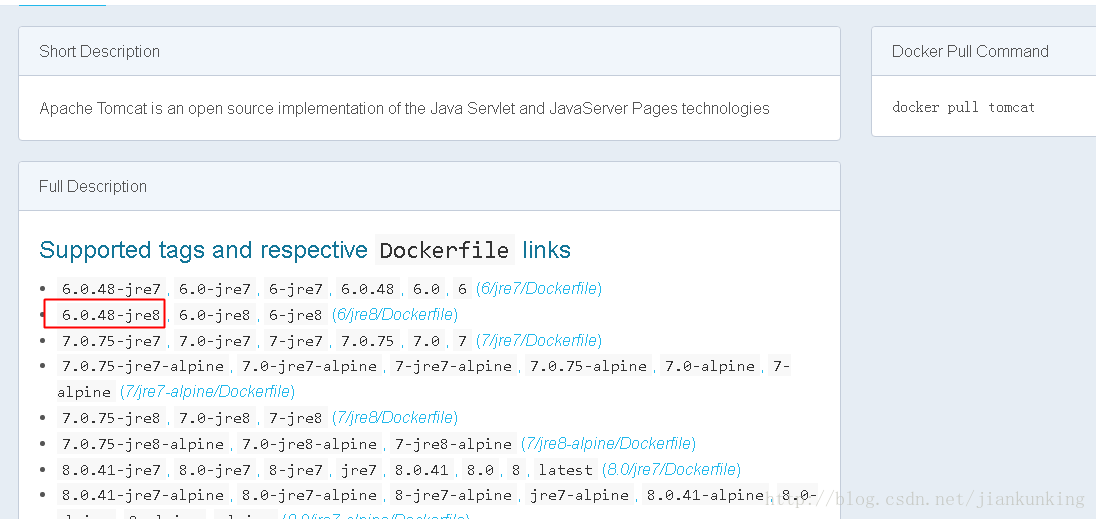
Task: Select the 8.0-jre7-alpine tag
Action: pyautogui.click(x=310, y=495)
